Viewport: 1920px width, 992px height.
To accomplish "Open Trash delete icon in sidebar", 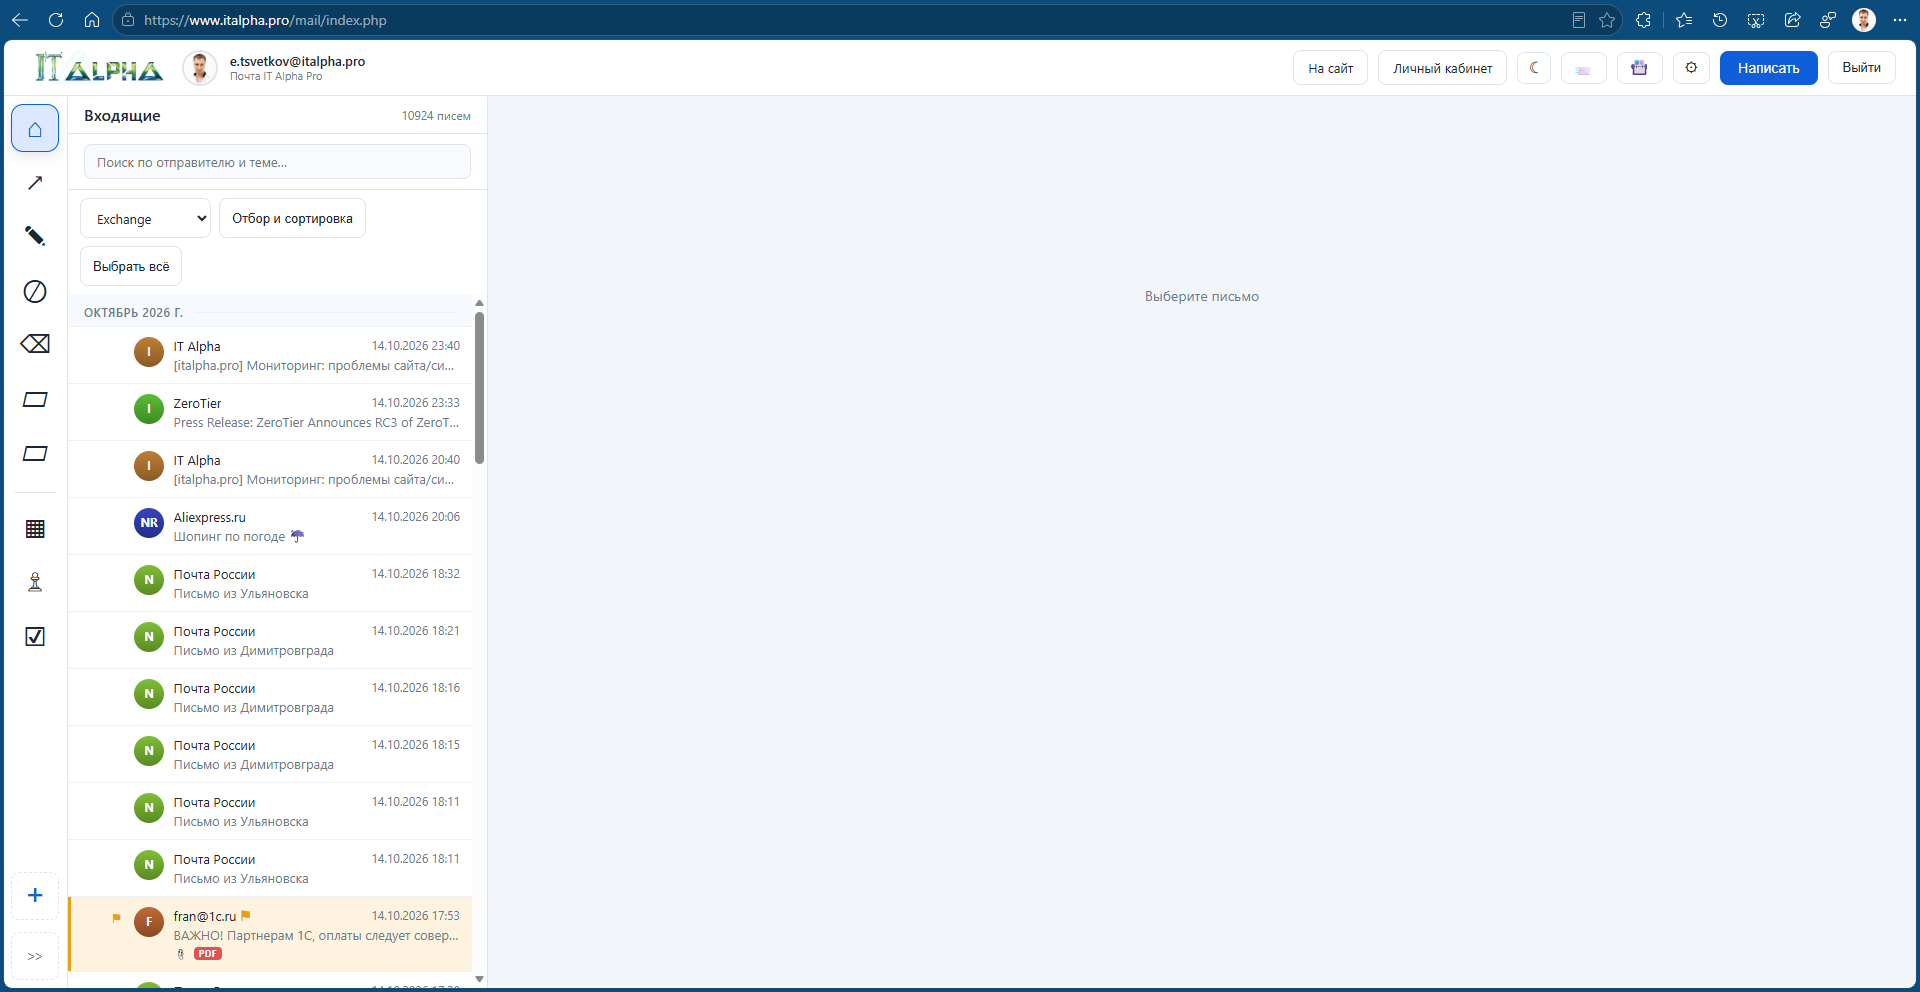I will coord(35,344).
